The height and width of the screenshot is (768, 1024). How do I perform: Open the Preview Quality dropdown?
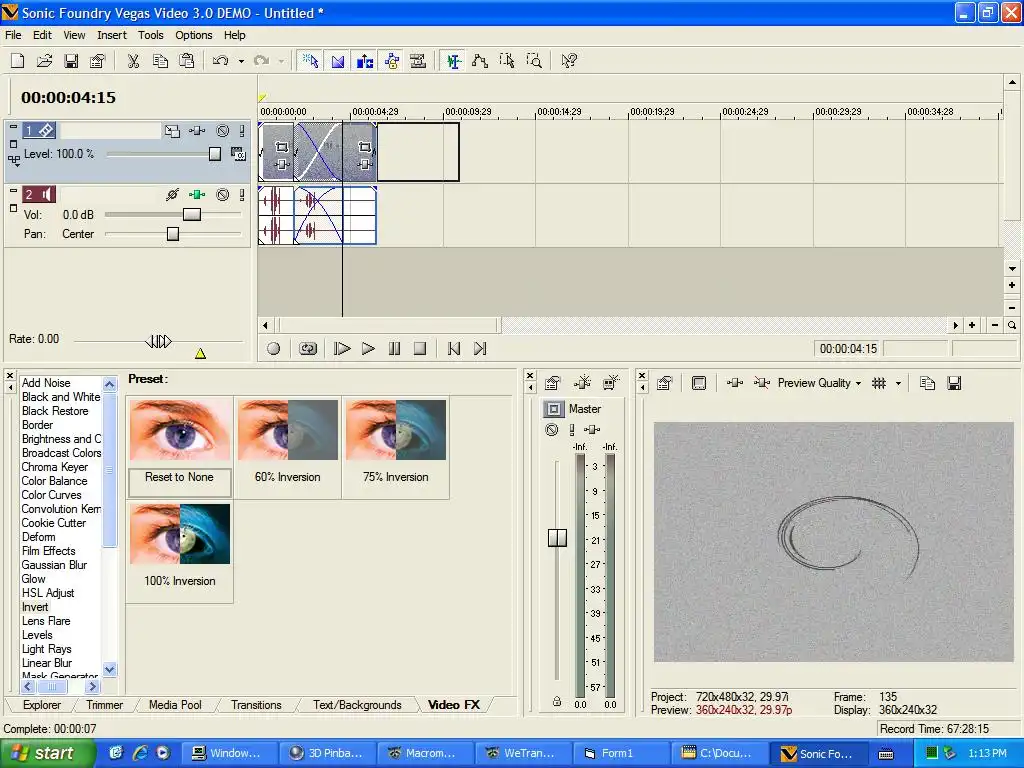tap(819, 383)
